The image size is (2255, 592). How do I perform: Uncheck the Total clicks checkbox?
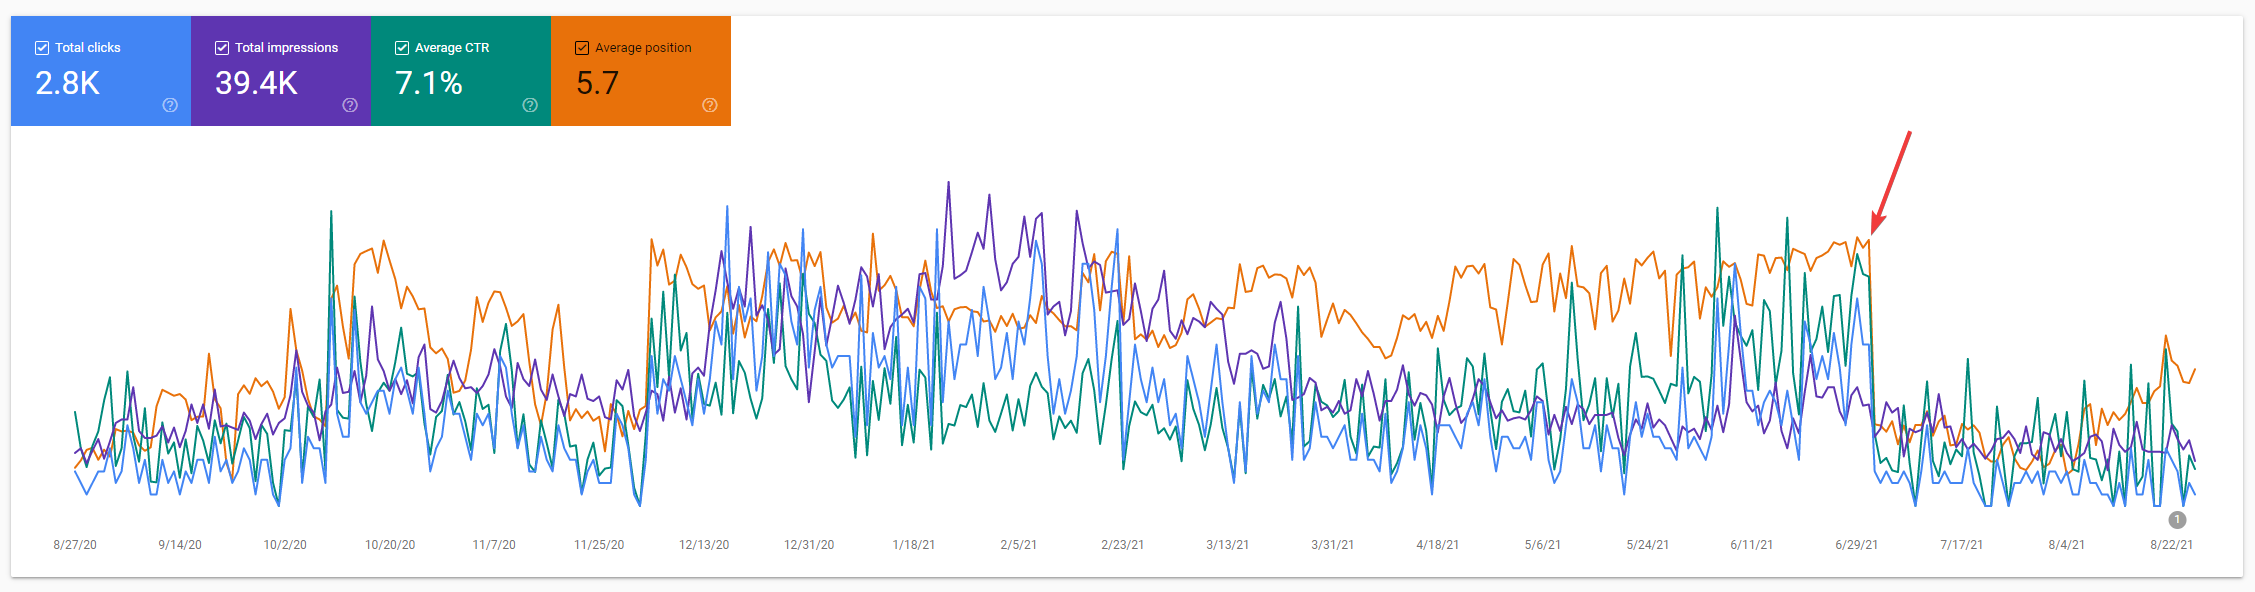(x=42, y=48)
